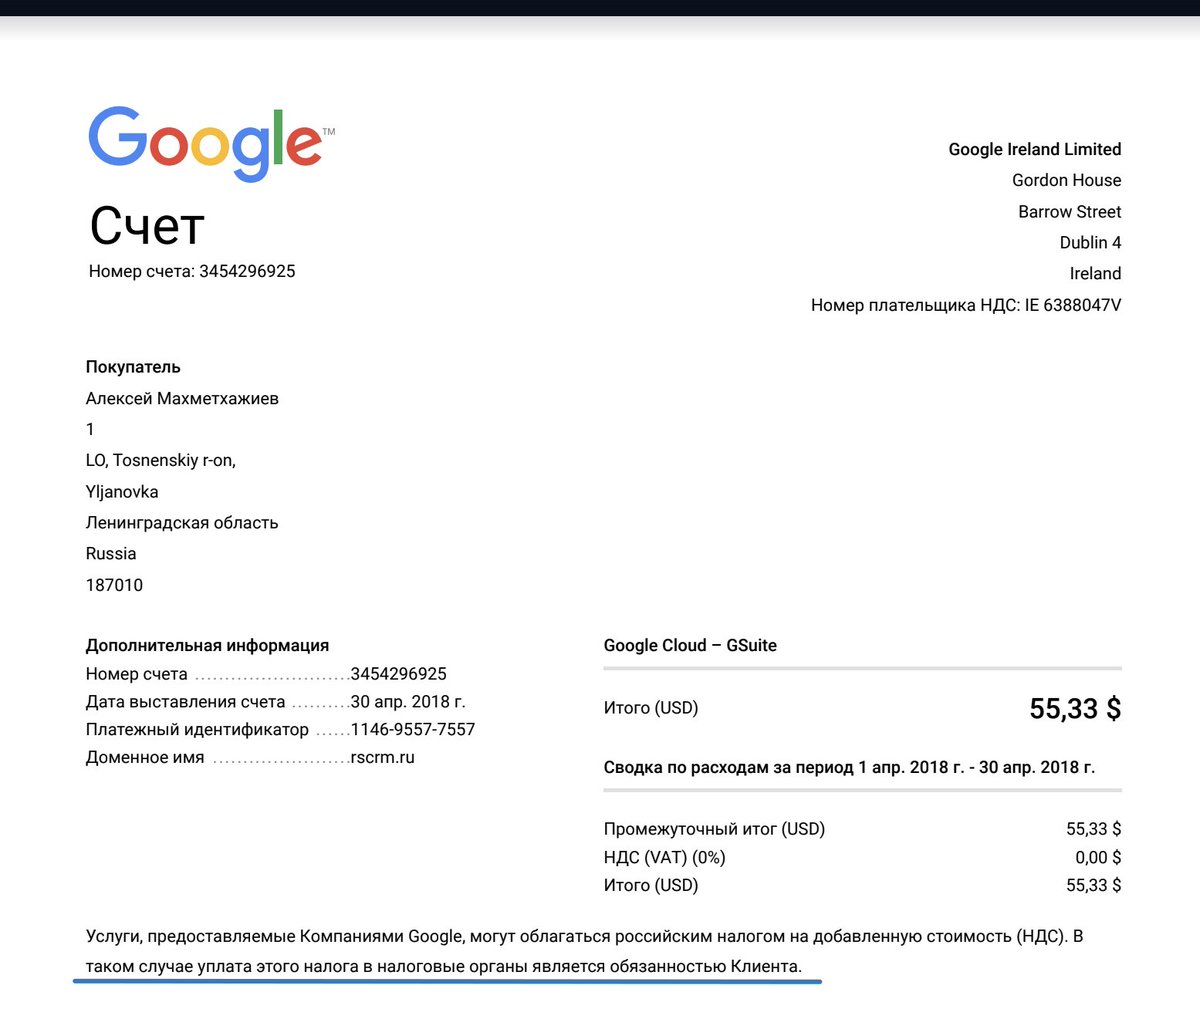Click the 'Barrow Street' address line
The height and width of the screenshot is (1009, 1200).
(x=1070, y=211)
